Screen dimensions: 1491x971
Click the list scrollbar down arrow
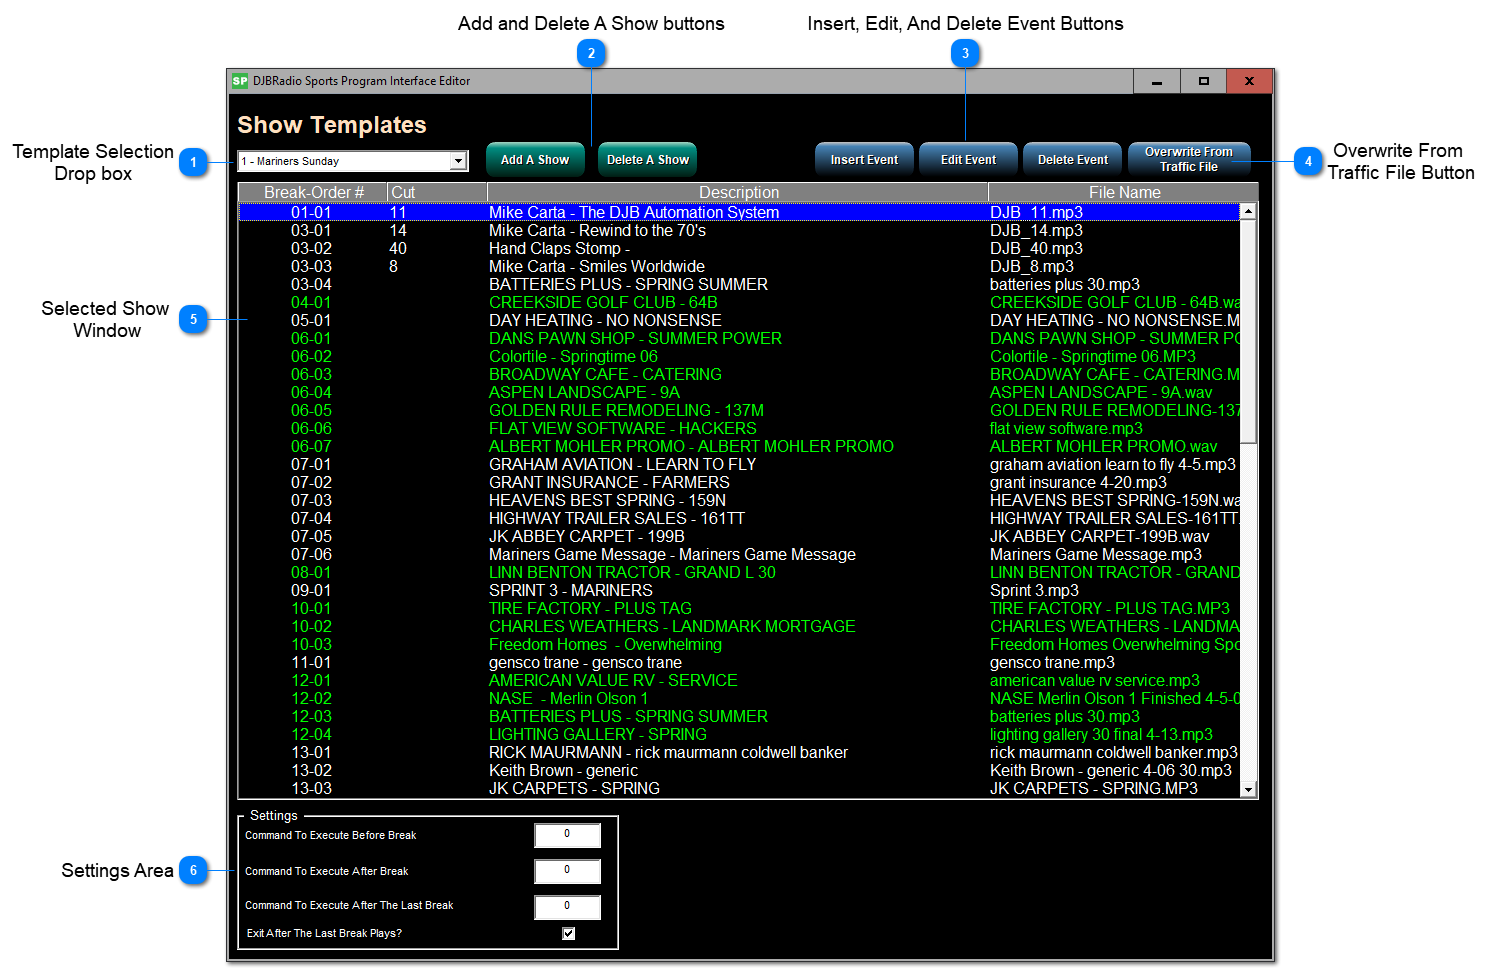point(1248,789)
